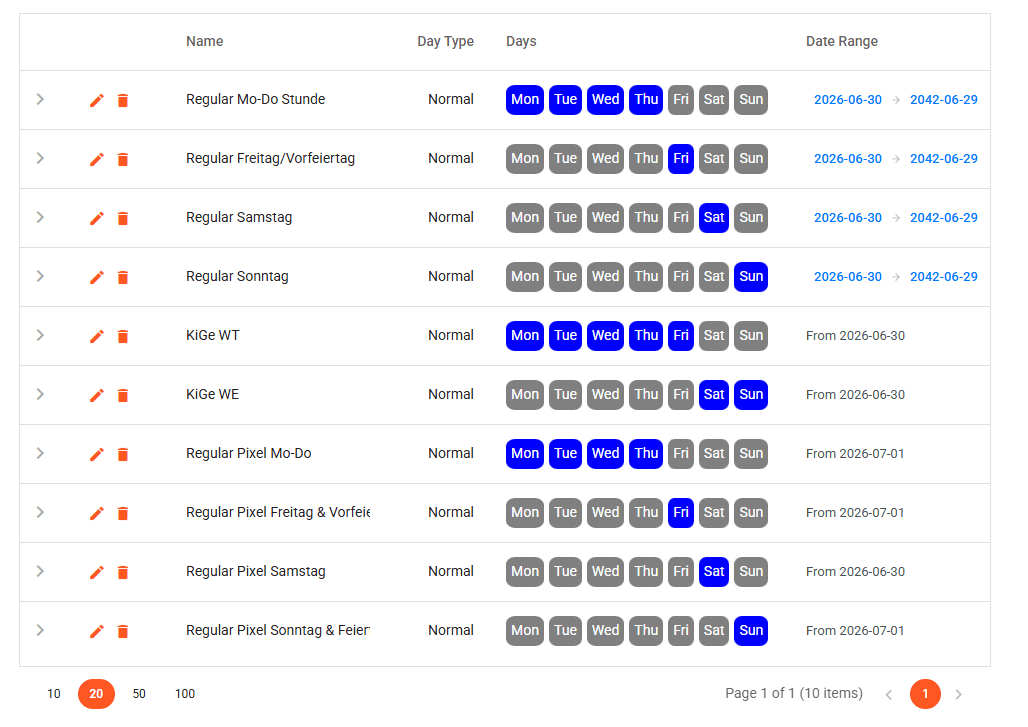
Task: Expand the KiGe WE row
Action: (40, 394)
